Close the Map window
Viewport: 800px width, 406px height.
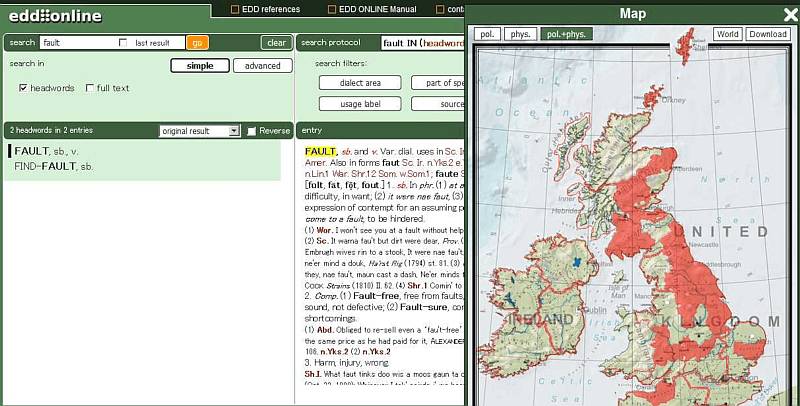click(789, 13)
